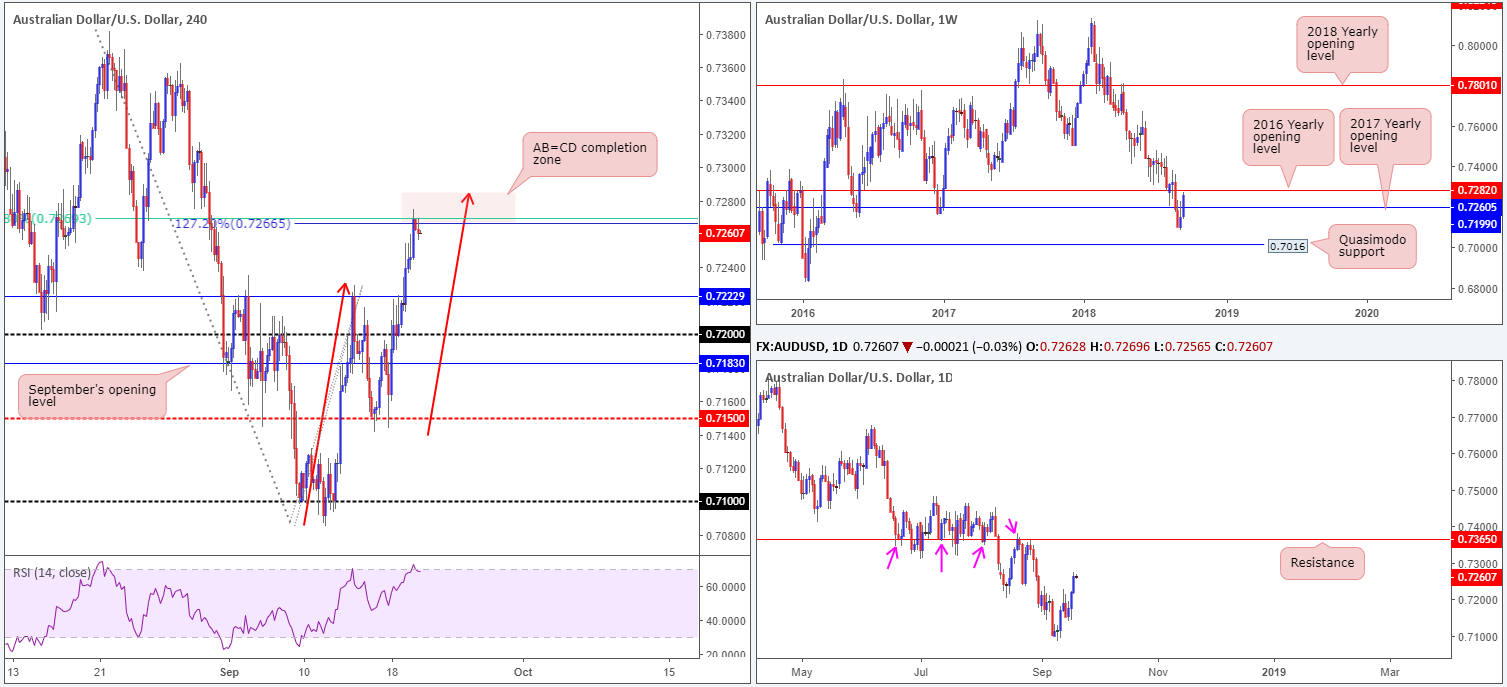The width and height of the screenshot is (1507, 687).
Task: Select the '2017 Yearly opening level' callout
Action: (x=1385, y=138)
